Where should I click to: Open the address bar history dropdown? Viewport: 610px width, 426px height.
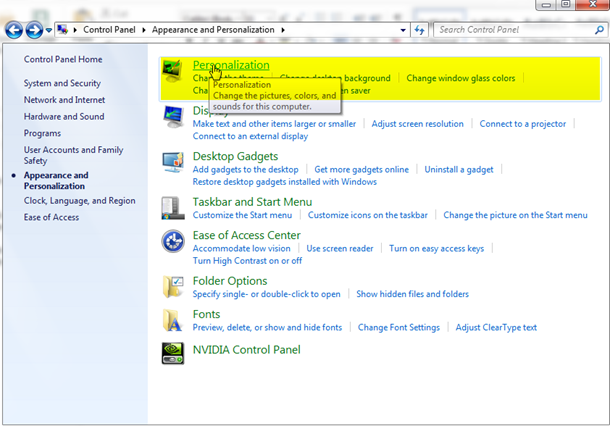click(x=403, y=30)
